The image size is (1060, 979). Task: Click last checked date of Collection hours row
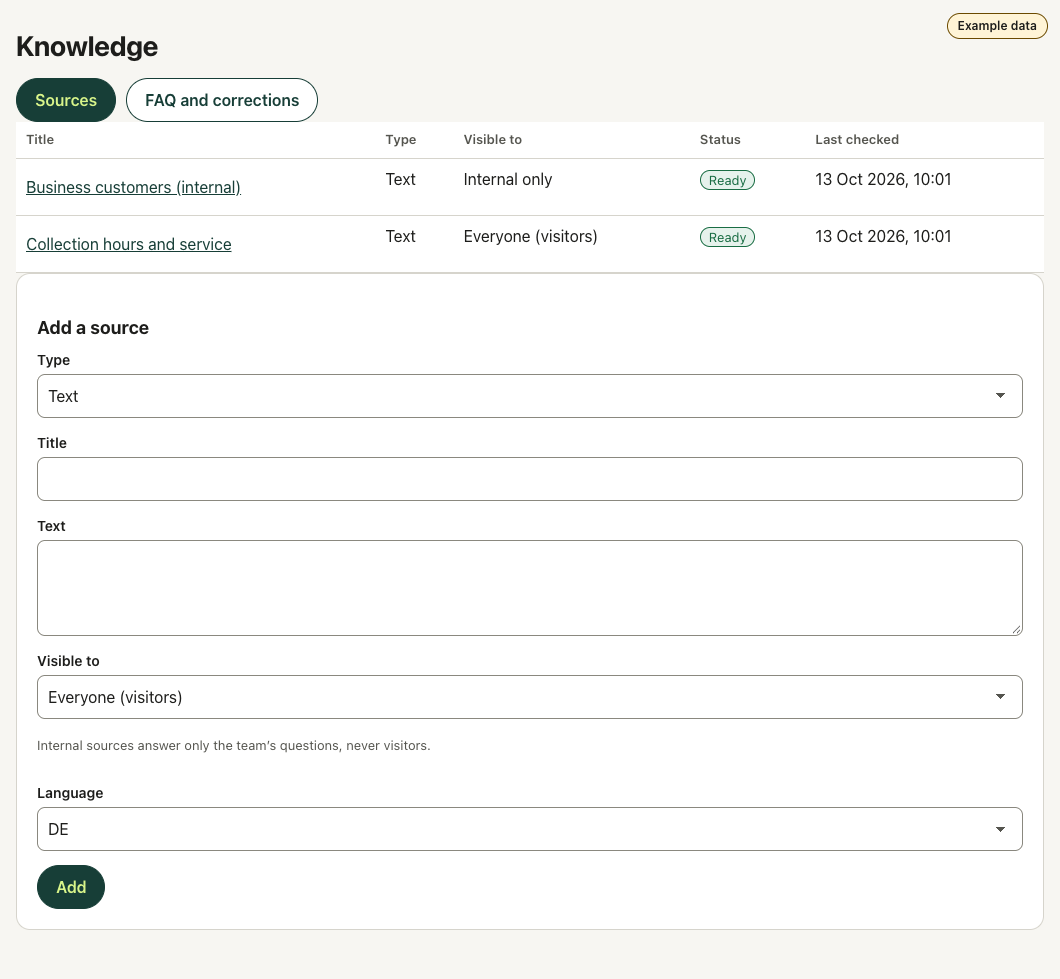pyautogui.click(x=883, y=236)
